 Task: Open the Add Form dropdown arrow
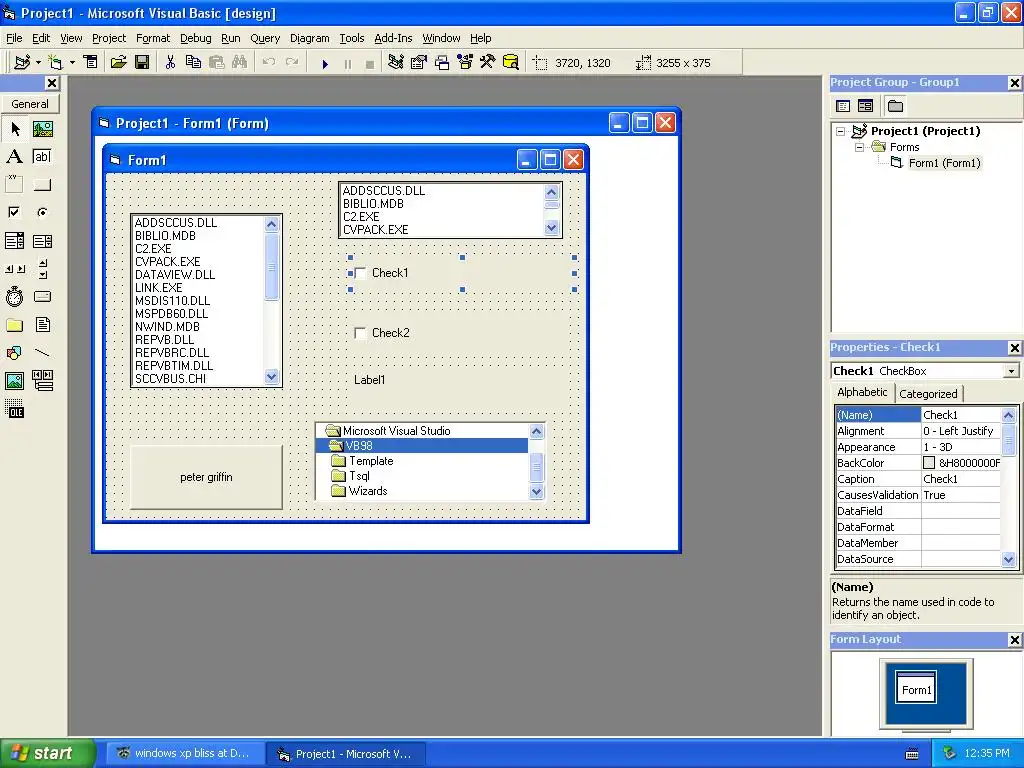click(x=72, y=63)
